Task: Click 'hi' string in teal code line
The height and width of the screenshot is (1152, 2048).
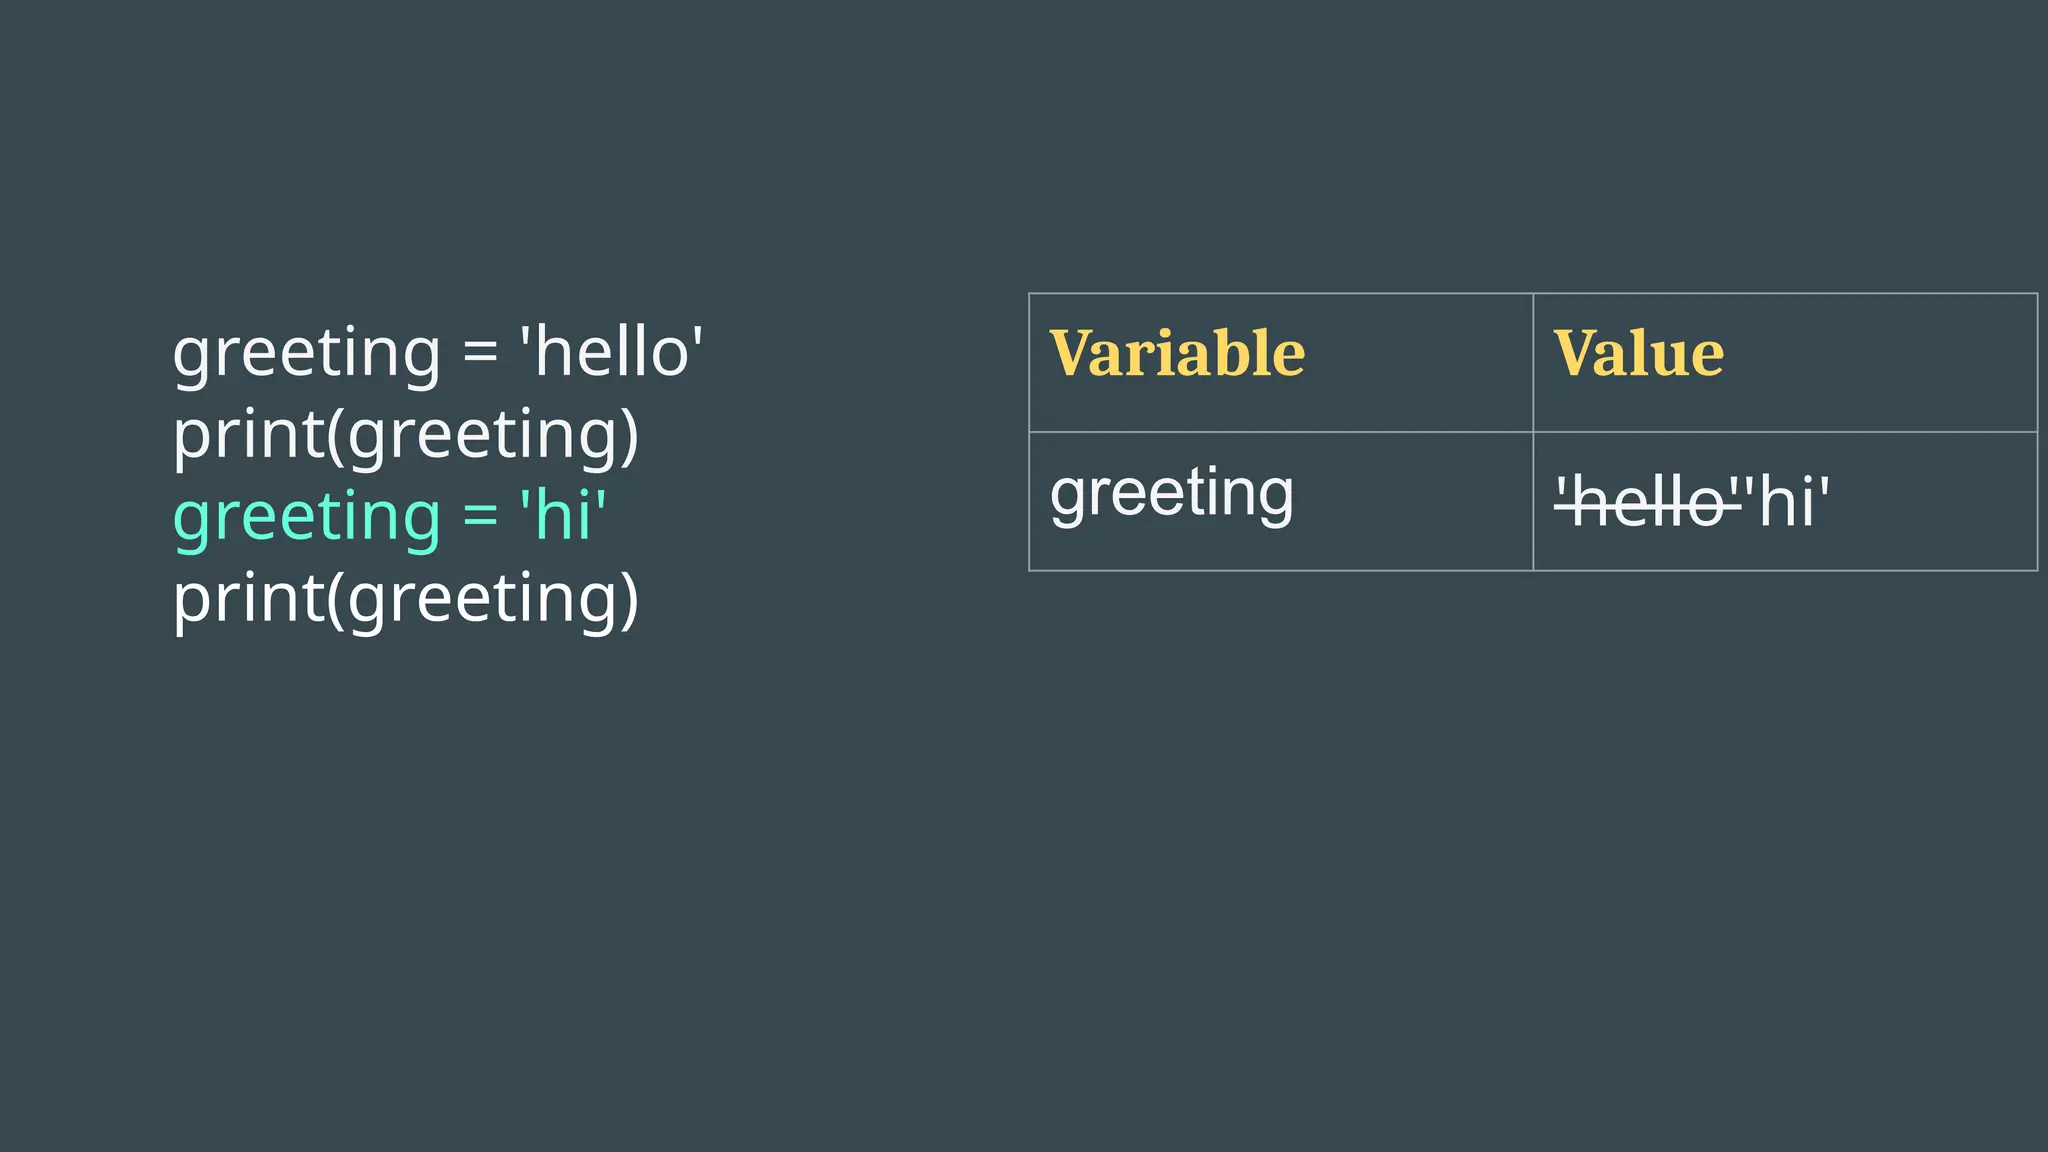Action: coord(563,516)
